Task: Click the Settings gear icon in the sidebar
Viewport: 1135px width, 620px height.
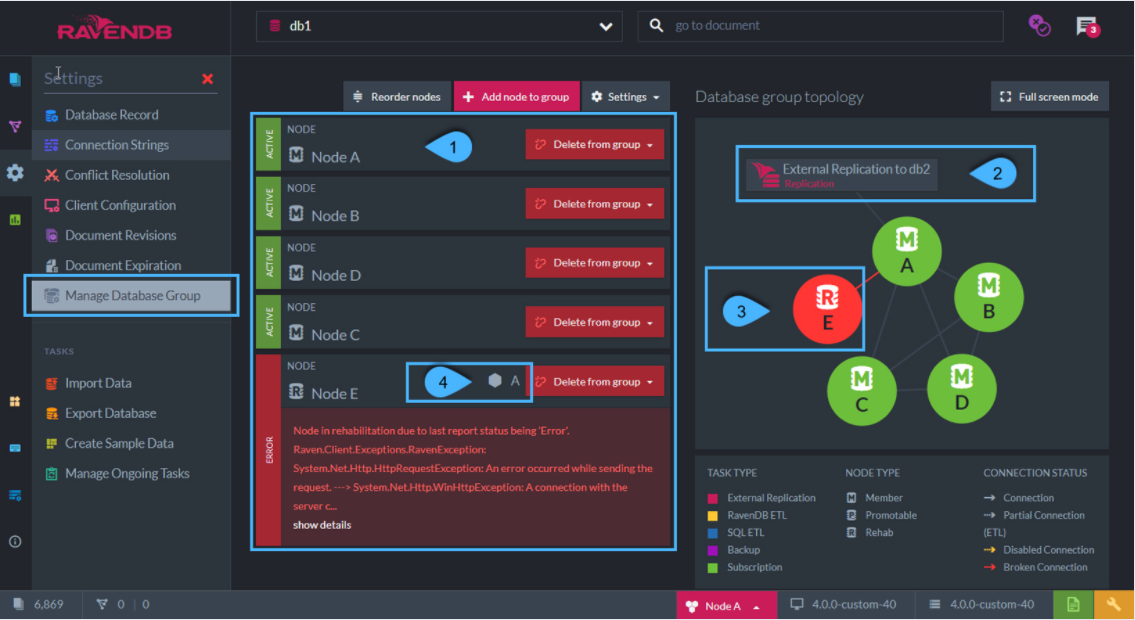Action: pyautogui.click(x=14, y=172)
